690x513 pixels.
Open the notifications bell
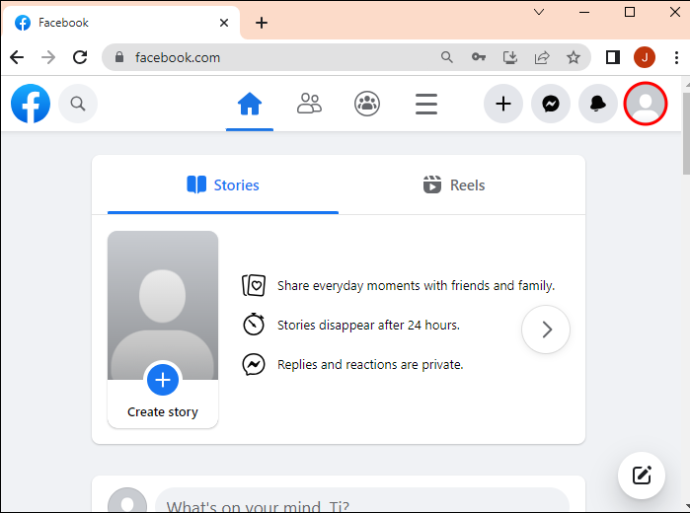598,104
